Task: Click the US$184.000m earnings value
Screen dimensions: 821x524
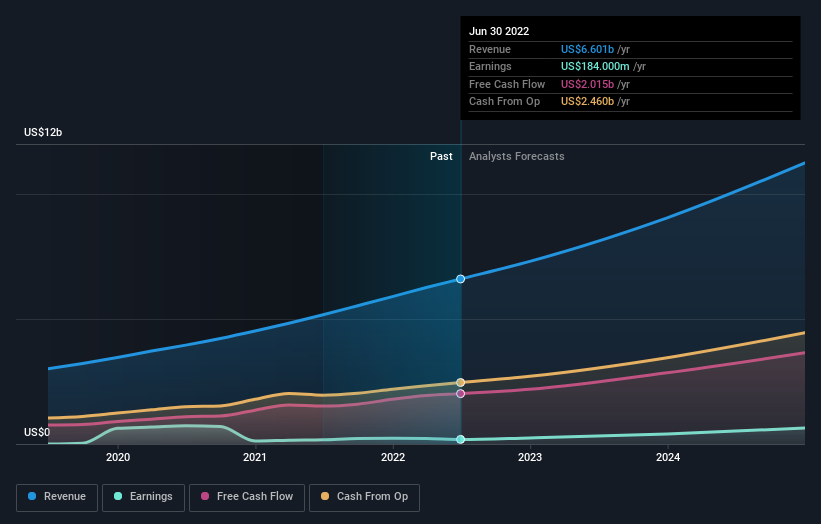Action: click(595, 66)
